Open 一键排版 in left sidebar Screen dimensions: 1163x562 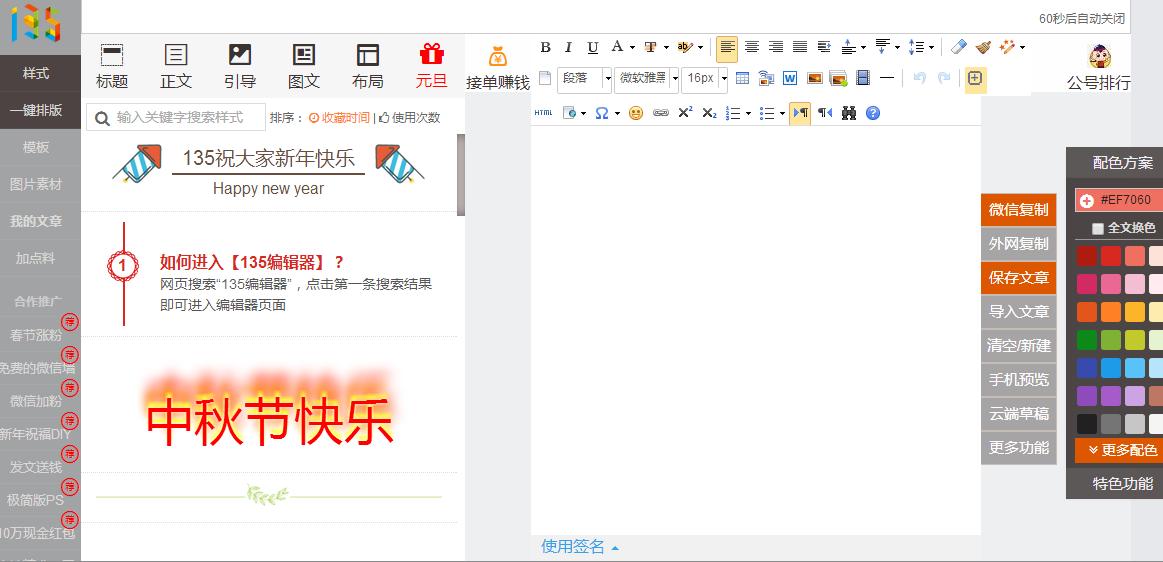click(x=36, y=110)
